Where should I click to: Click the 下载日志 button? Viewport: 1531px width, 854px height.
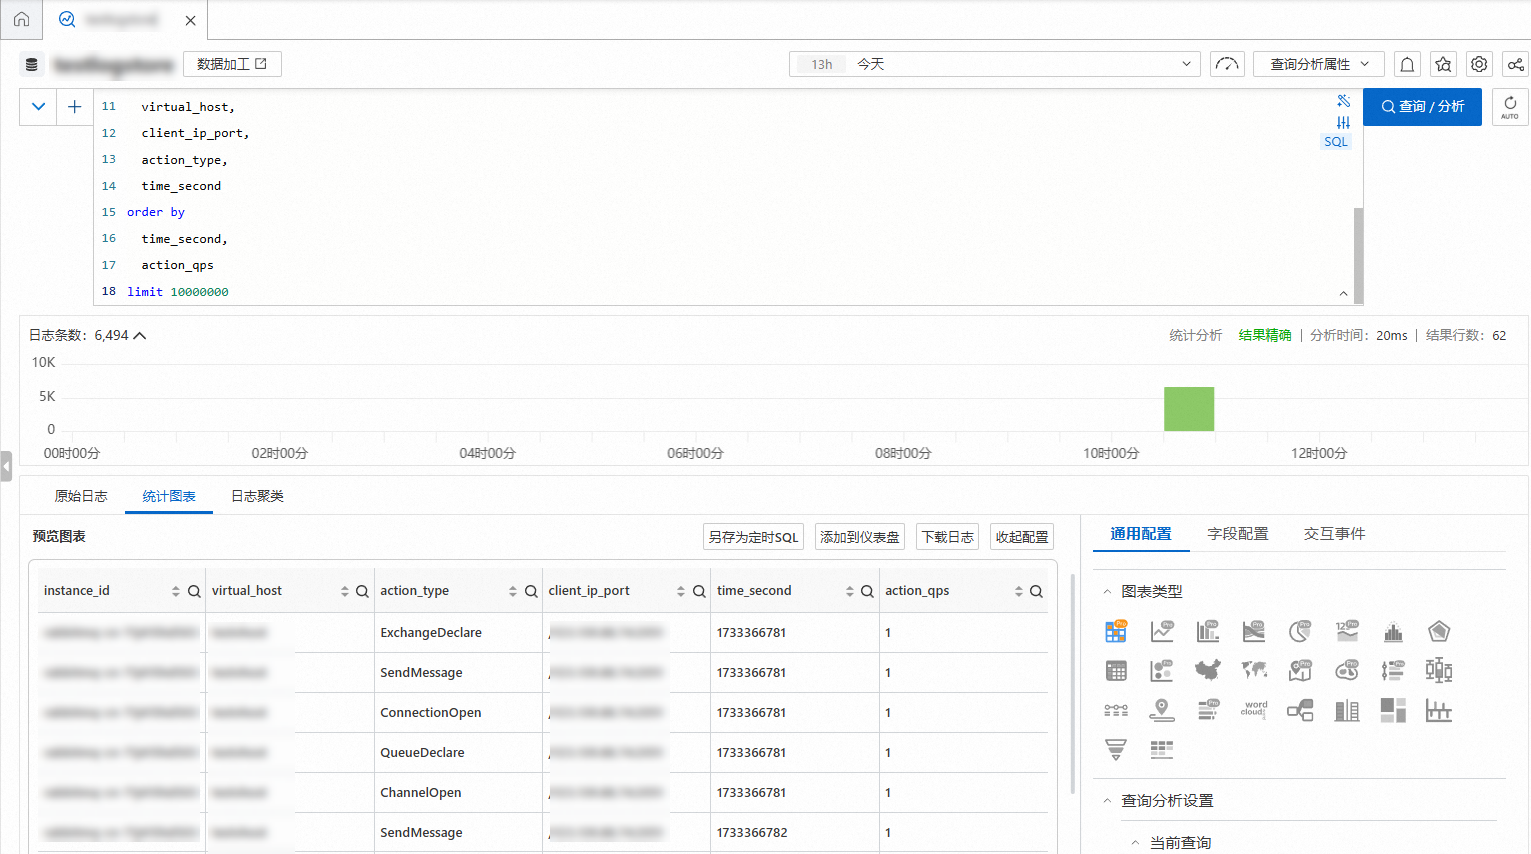(947, 537)
